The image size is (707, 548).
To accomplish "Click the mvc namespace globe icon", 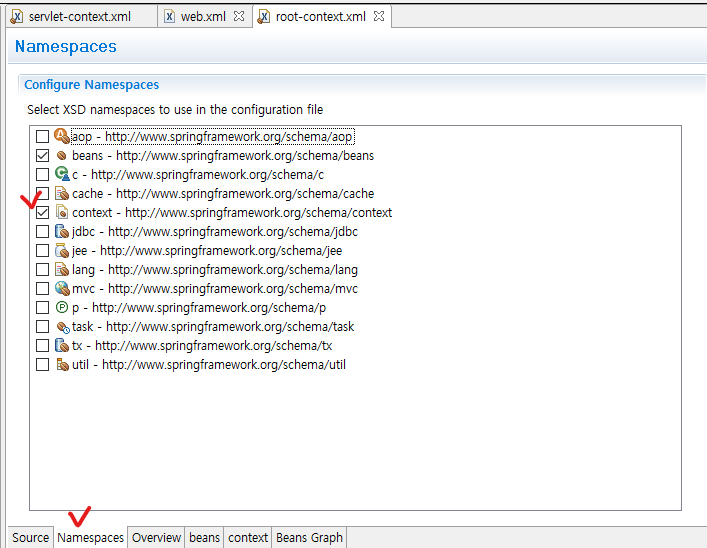I will point(60,289).
